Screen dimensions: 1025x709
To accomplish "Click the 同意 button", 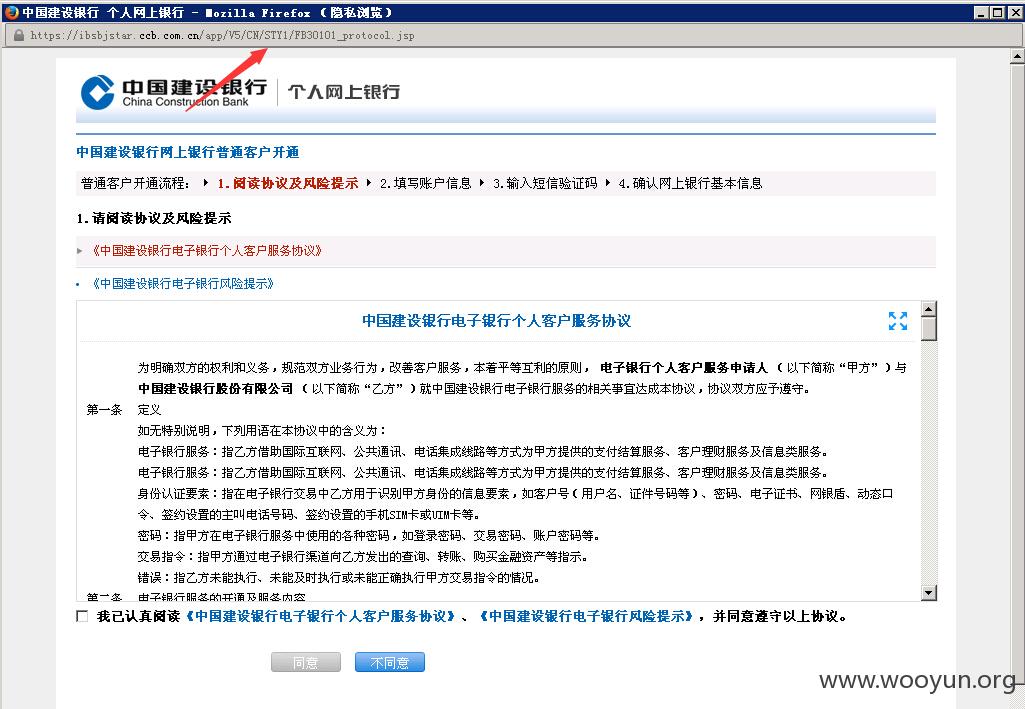I will click(x=306, y=662).
